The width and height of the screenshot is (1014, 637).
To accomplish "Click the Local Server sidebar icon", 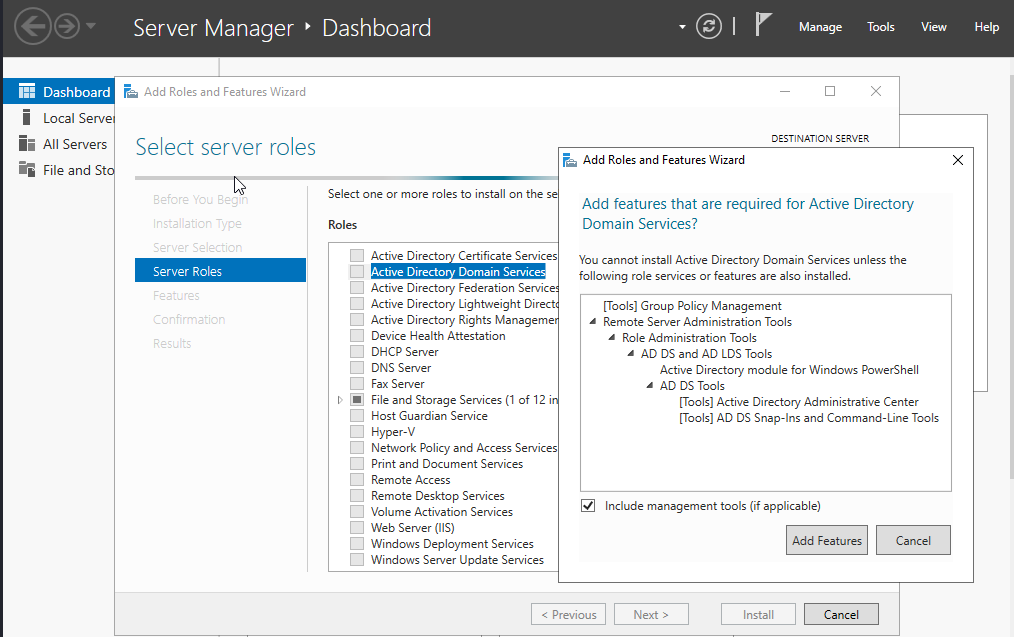I will (x=27, y=118).
